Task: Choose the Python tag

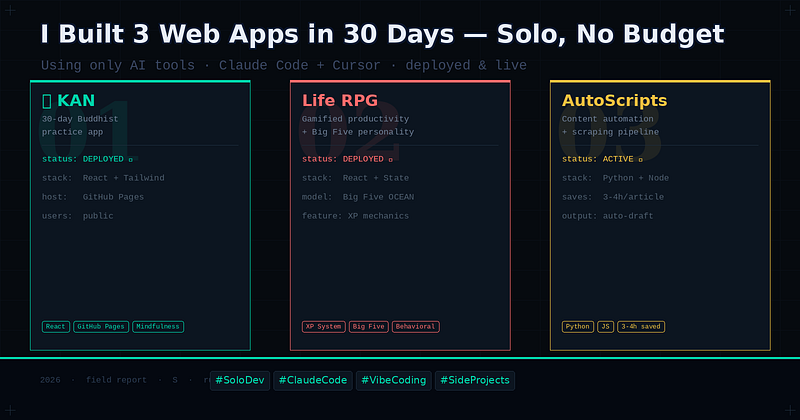Action: [x=578, y=327]
